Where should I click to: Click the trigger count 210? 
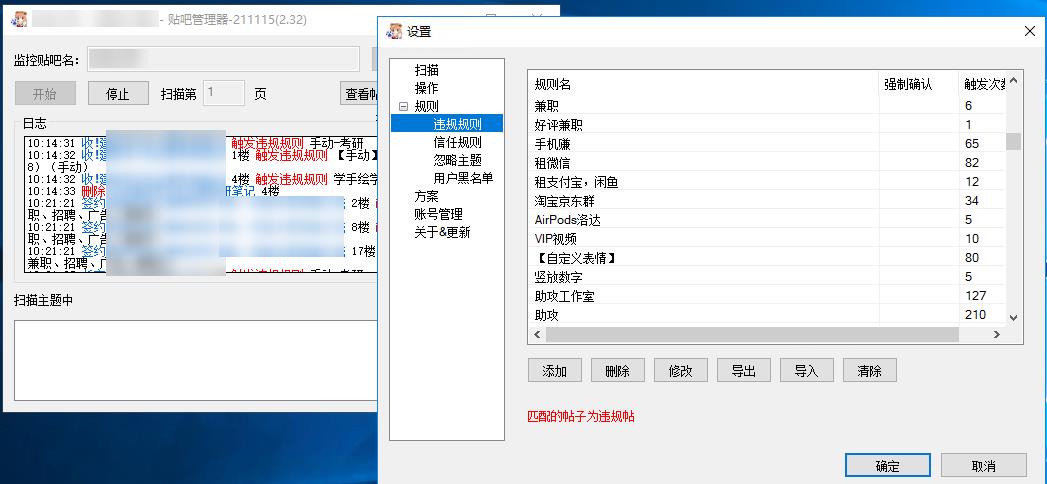(976, 314)
